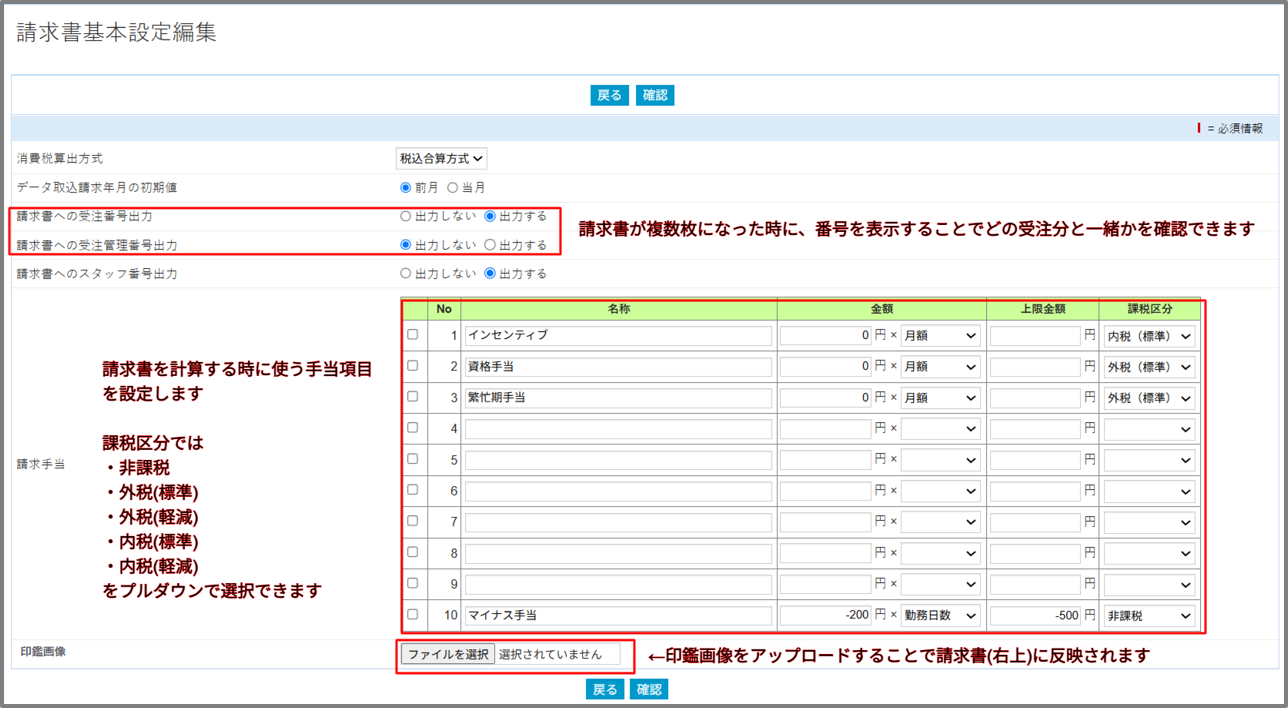Select 出力しない for スタッフ番号出力
The width and height of the screenshot is (1288, 708).
[x=405, y=273]
